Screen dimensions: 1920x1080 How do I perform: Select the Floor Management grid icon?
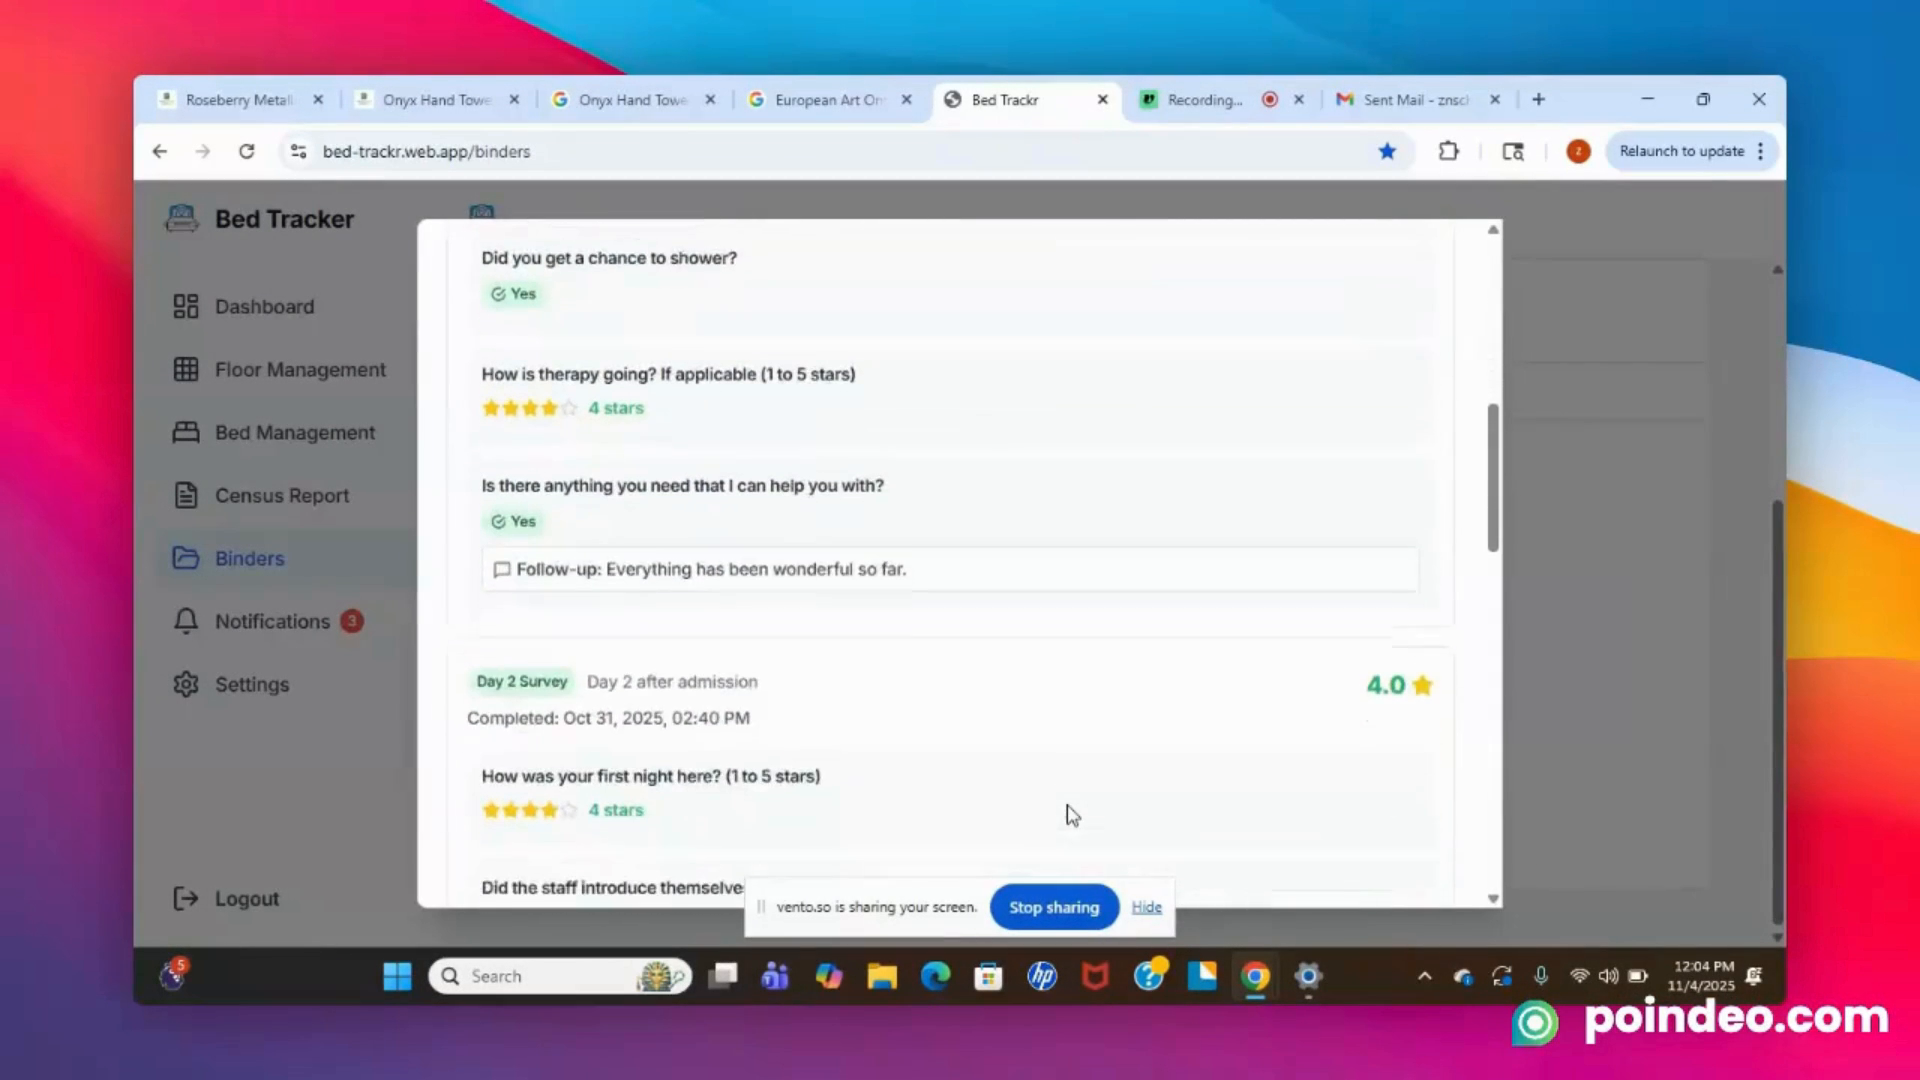[x=186, y=369]
